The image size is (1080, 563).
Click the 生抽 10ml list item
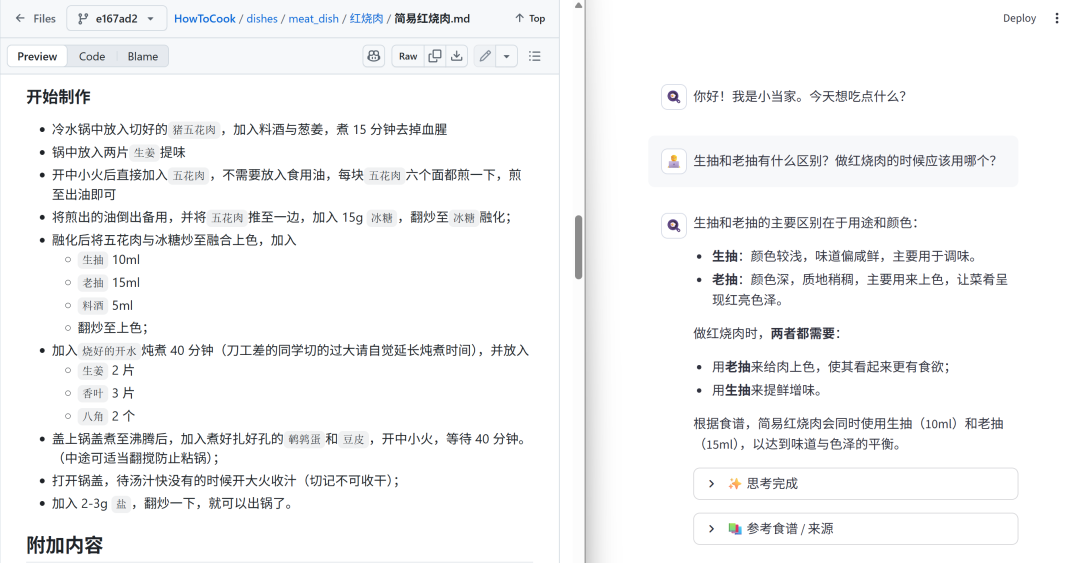pos(110,260)
